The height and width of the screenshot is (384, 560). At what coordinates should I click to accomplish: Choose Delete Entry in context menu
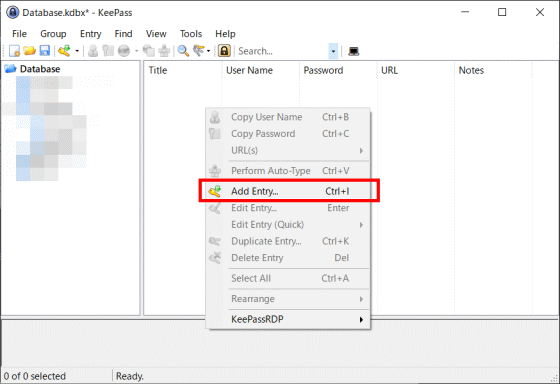click(288, 258)
